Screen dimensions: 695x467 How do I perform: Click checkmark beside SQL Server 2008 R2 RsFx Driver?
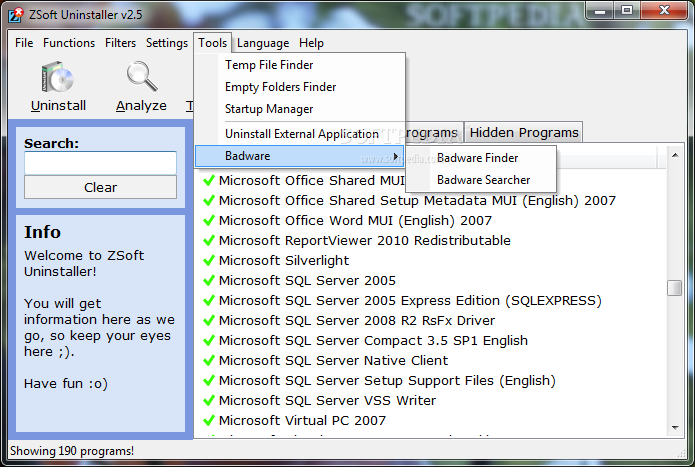pyautogui.click(x=209, y=320)
